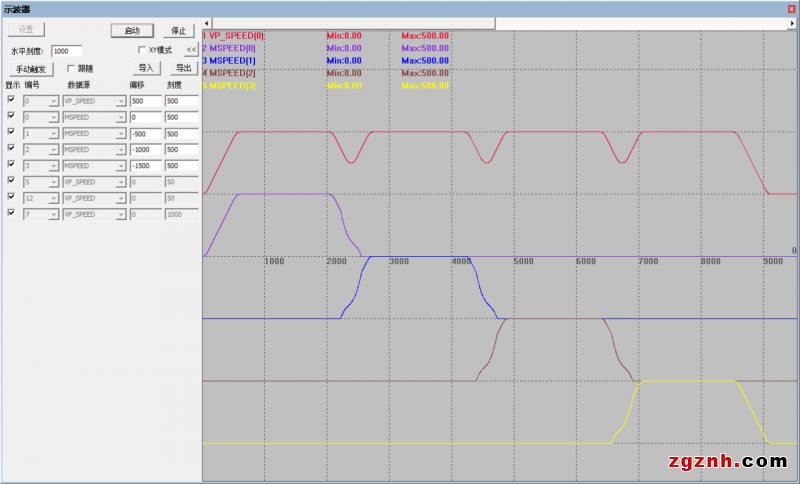Click the yellow MSPEED[3] legend label
The width and height of the screenshot is (800, 484).
click(230, 86)
